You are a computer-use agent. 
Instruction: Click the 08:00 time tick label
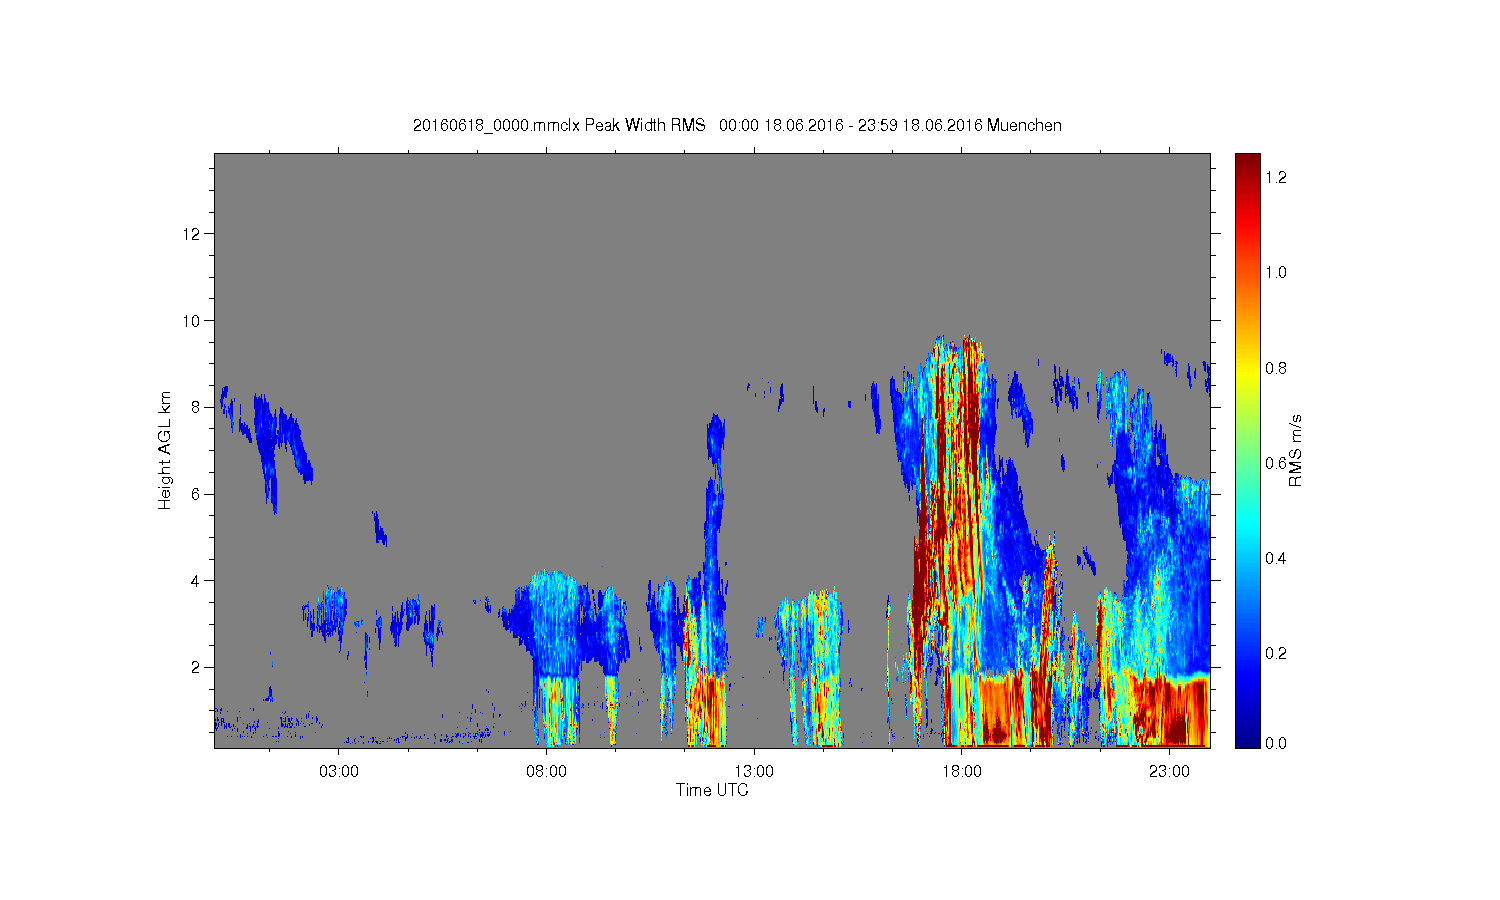coord(547,771)
